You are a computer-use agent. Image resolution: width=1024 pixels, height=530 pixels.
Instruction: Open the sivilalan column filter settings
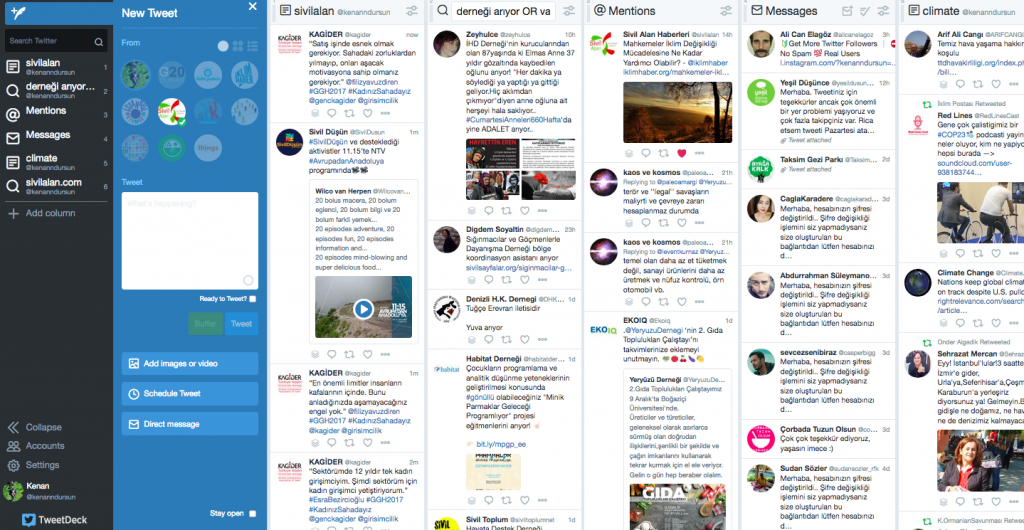coord(411,11)
